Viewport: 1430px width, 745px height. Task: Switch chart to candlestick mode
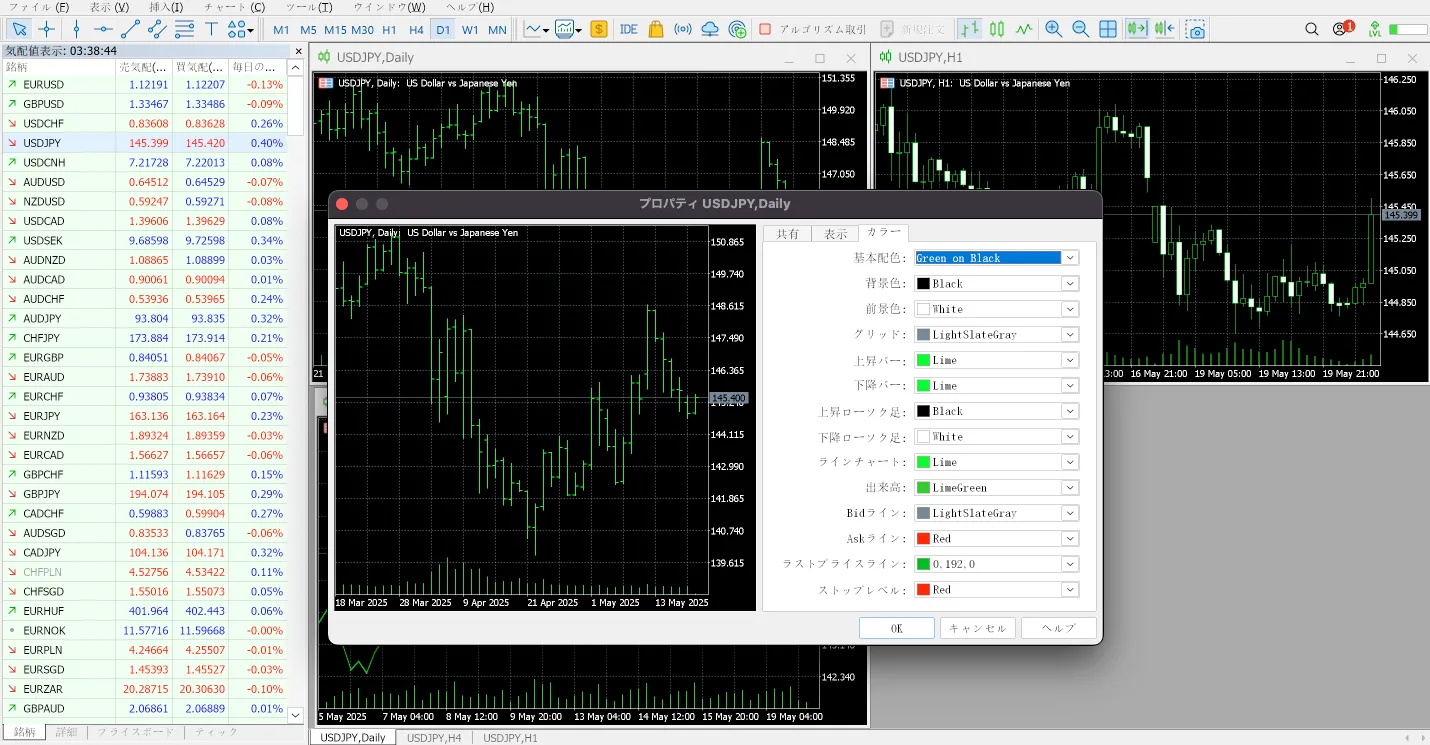[995, 29]
